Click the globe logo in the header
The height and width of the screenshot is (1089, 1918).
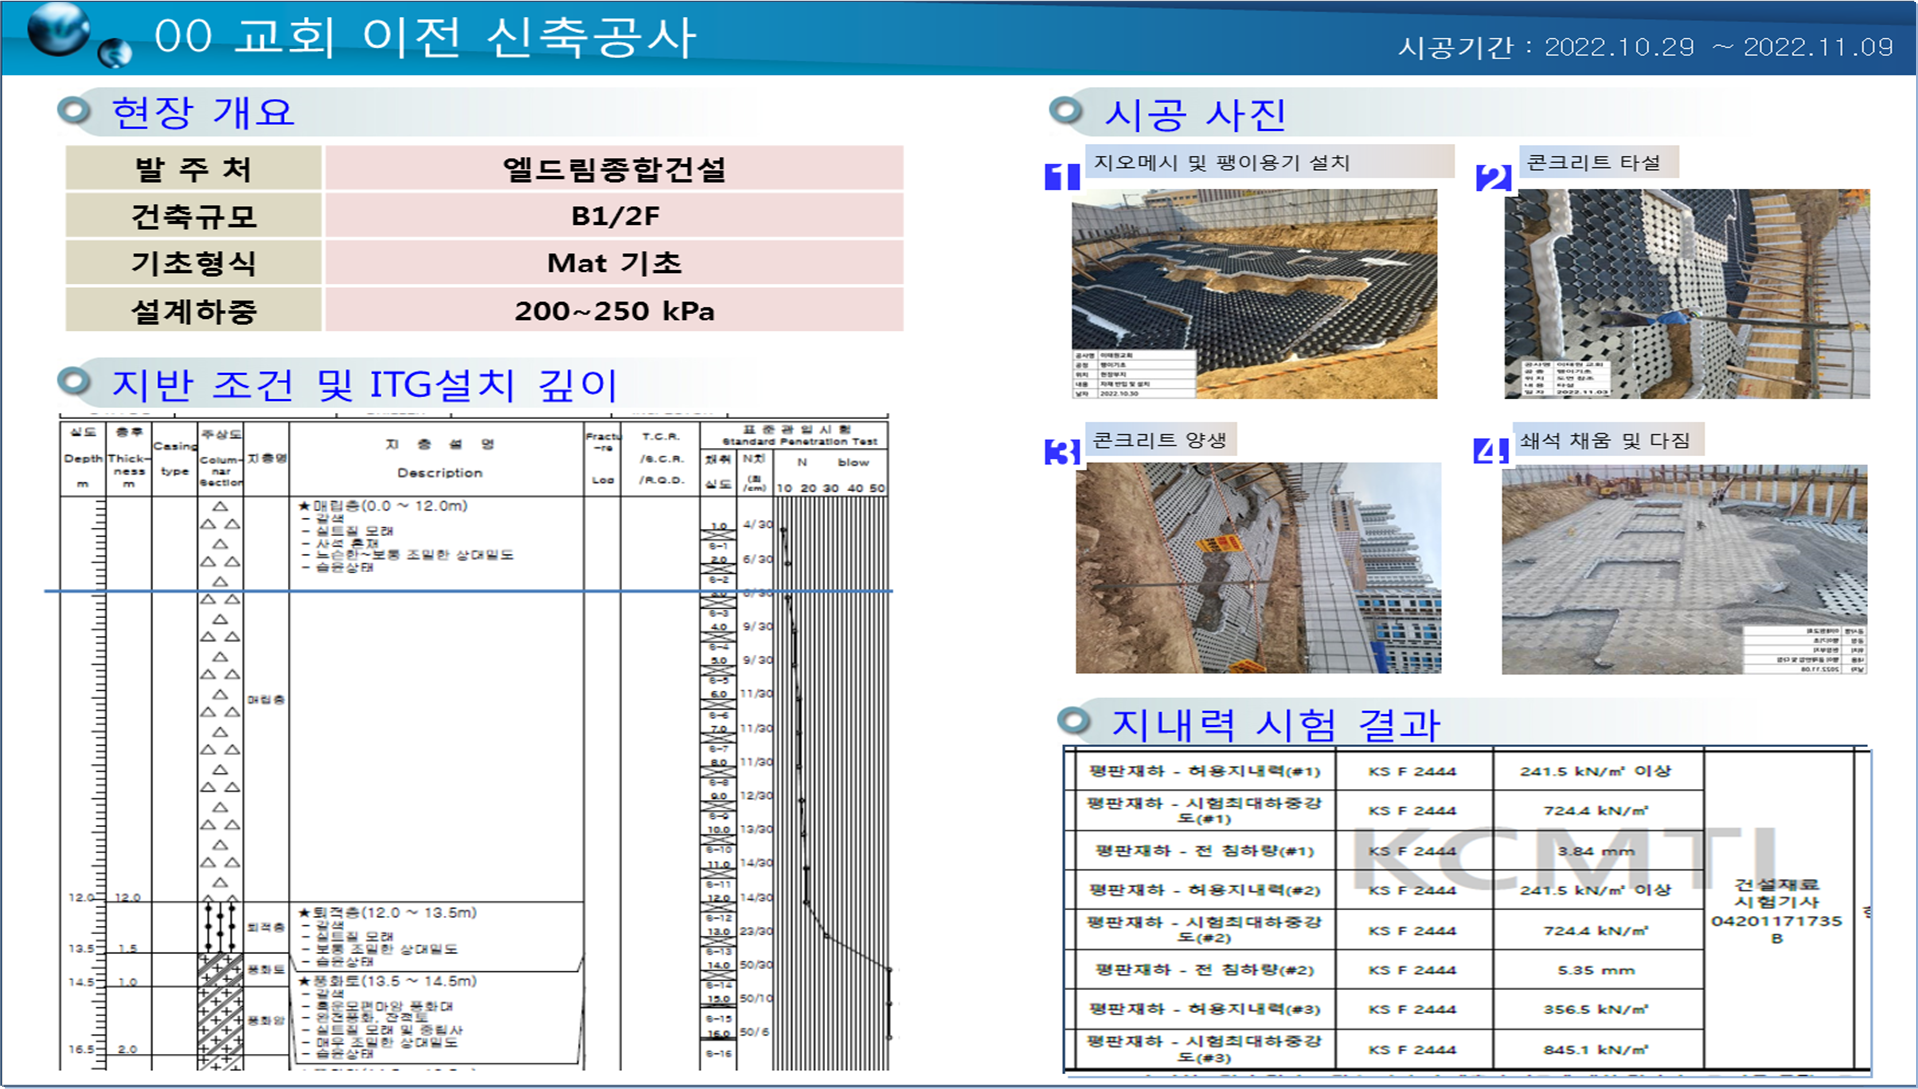click(78, 35)
